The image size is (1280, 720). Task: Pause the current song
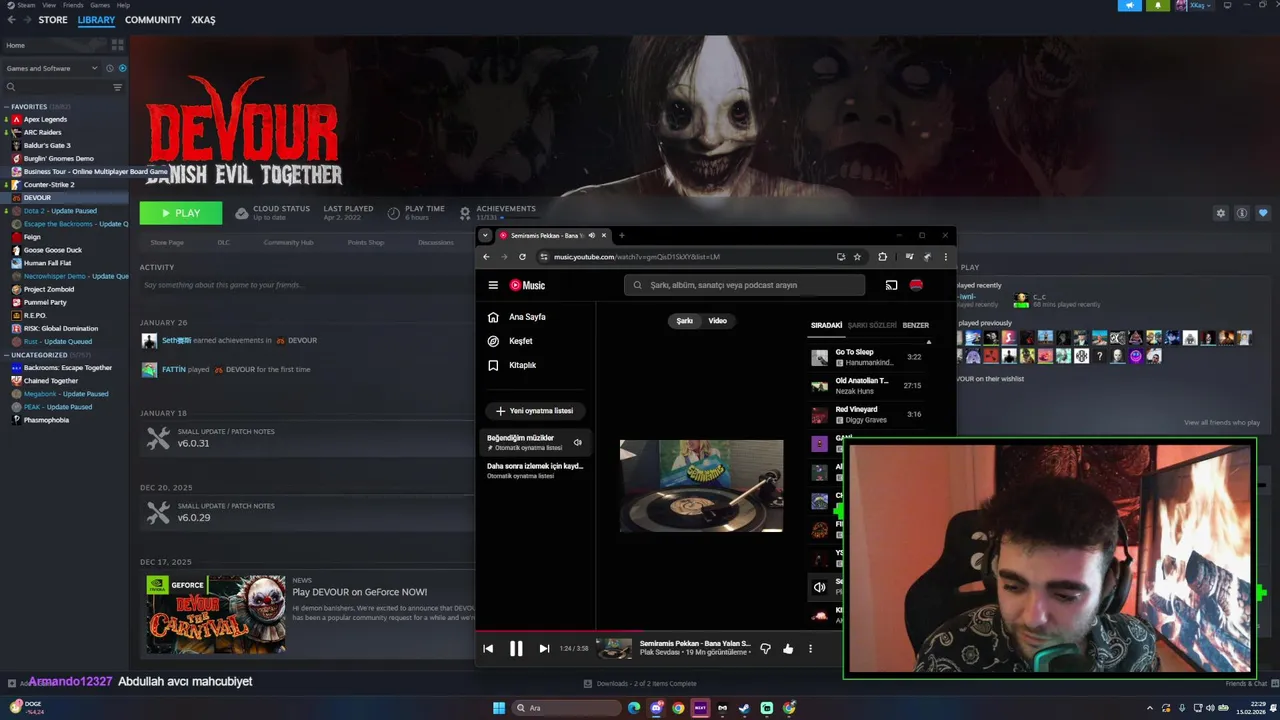click(x=516, y=649)
